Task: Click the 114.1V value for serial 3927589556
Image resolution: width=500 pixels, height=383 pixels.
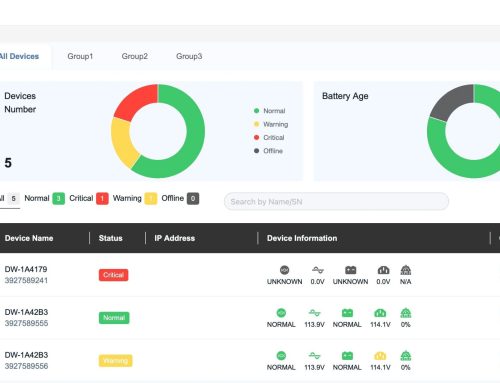Action: [380, 367]
